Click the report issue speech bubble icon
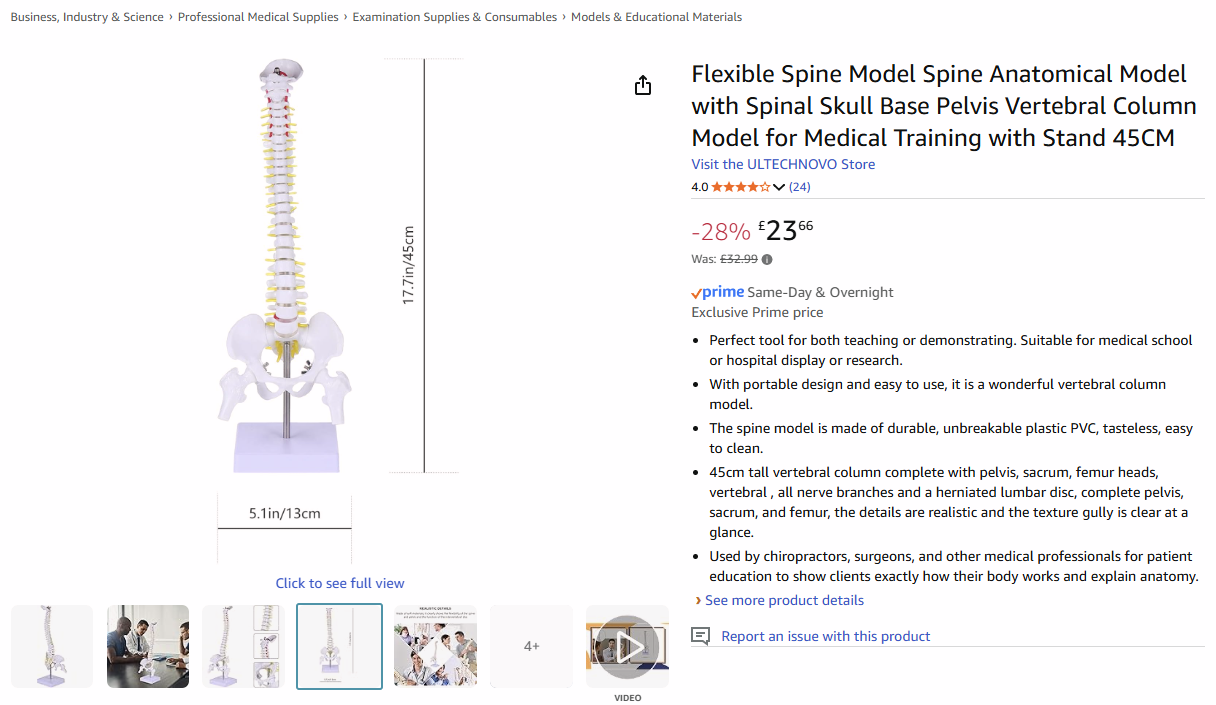The width and height of the screenshot is (1216, 705). coord(702,636)
